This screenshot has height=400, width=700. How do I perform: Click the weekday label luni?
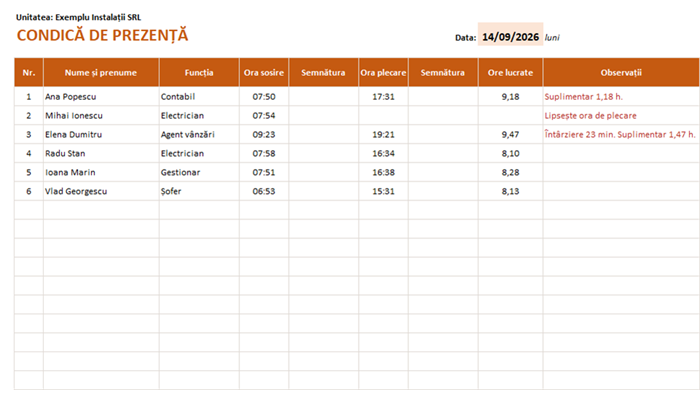552,38
